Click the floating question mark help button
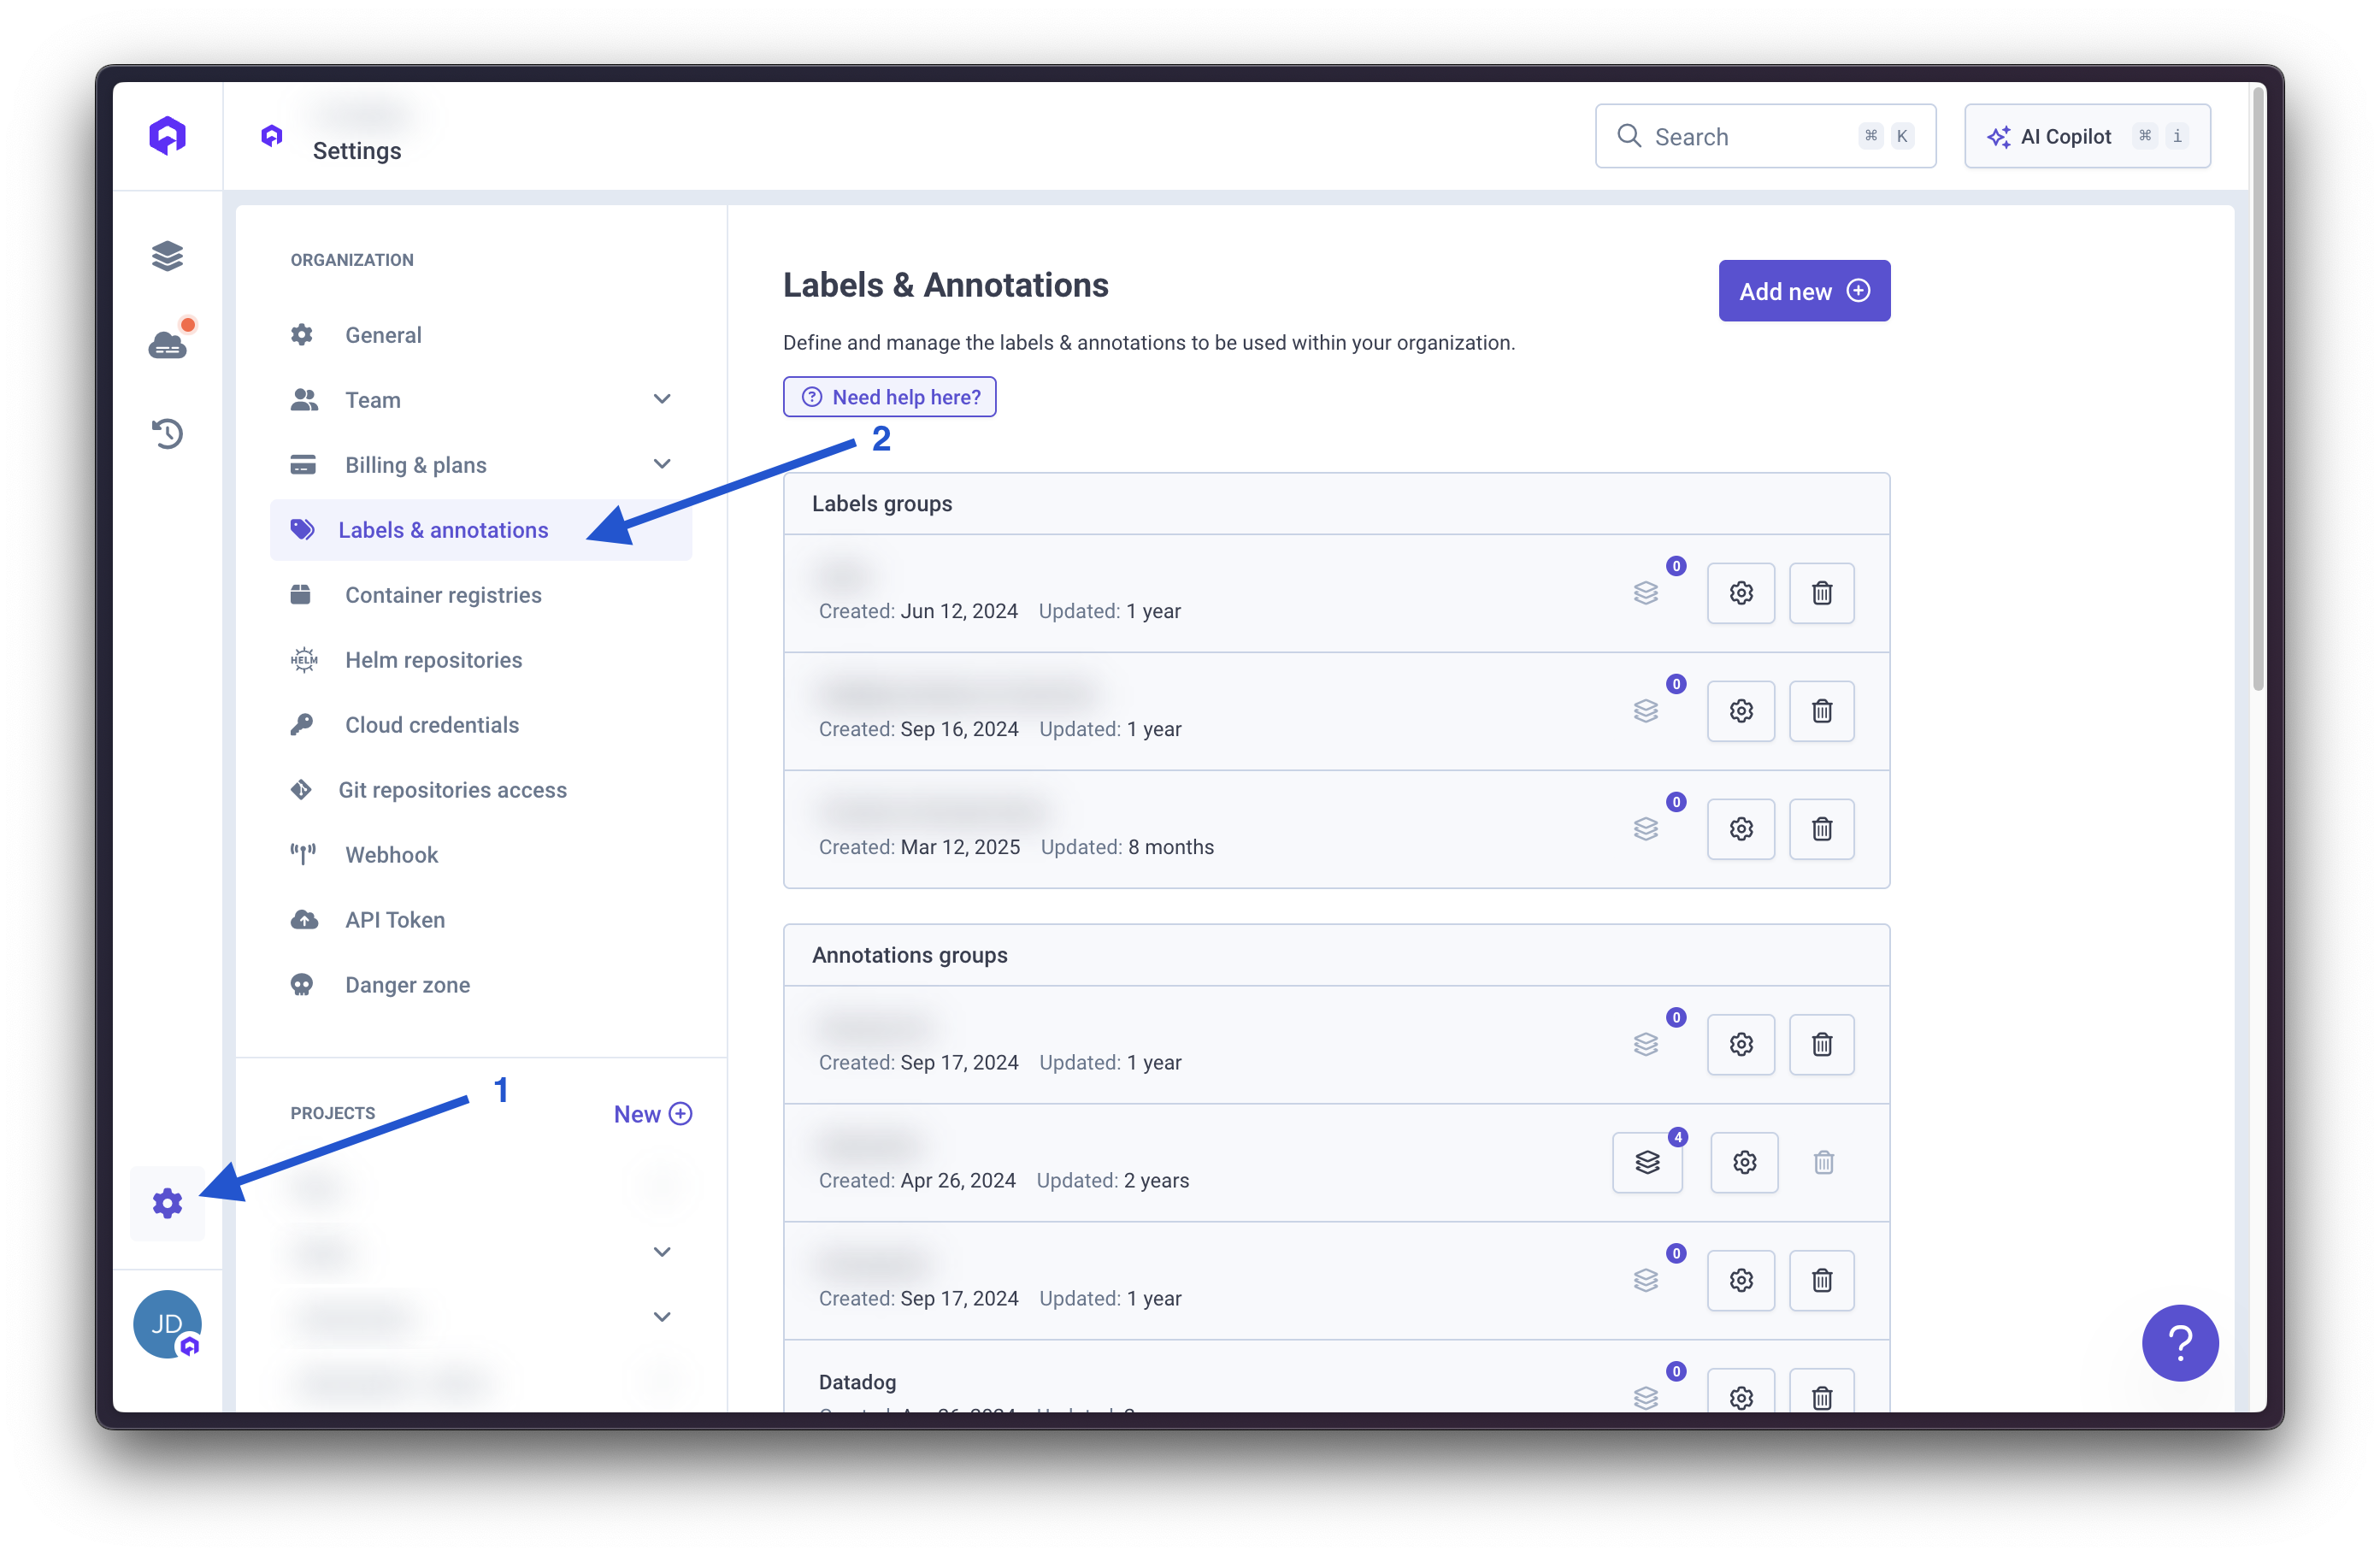The height and width of the screenshot is (1556, 2380). tap(2180, 1343)
